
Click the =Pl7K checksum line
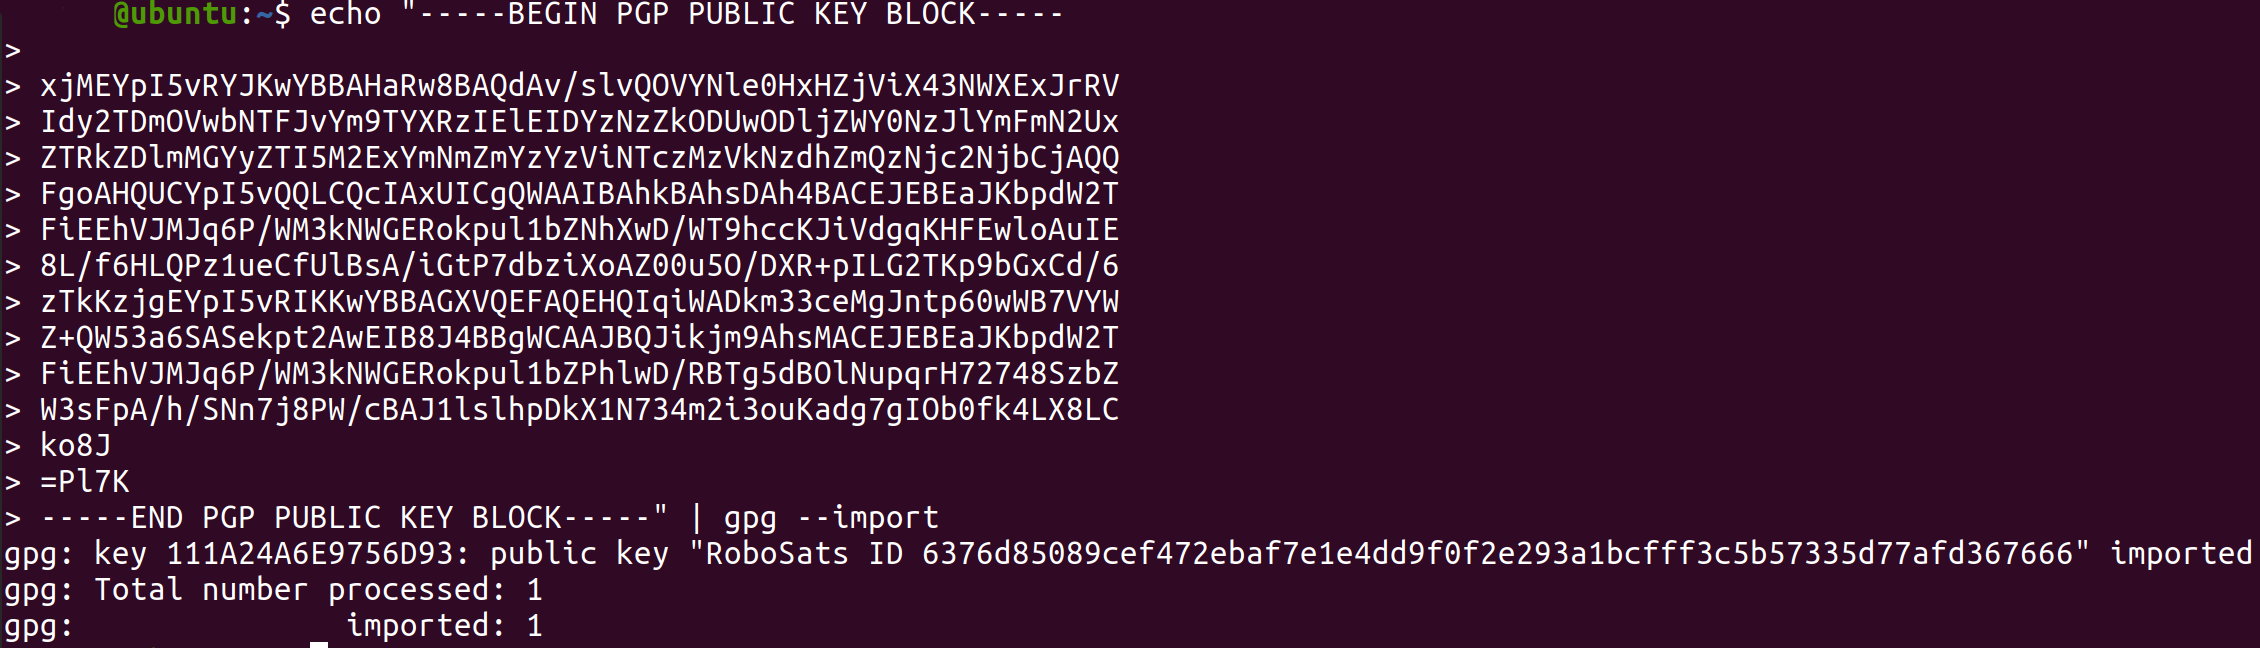[85, 482]
